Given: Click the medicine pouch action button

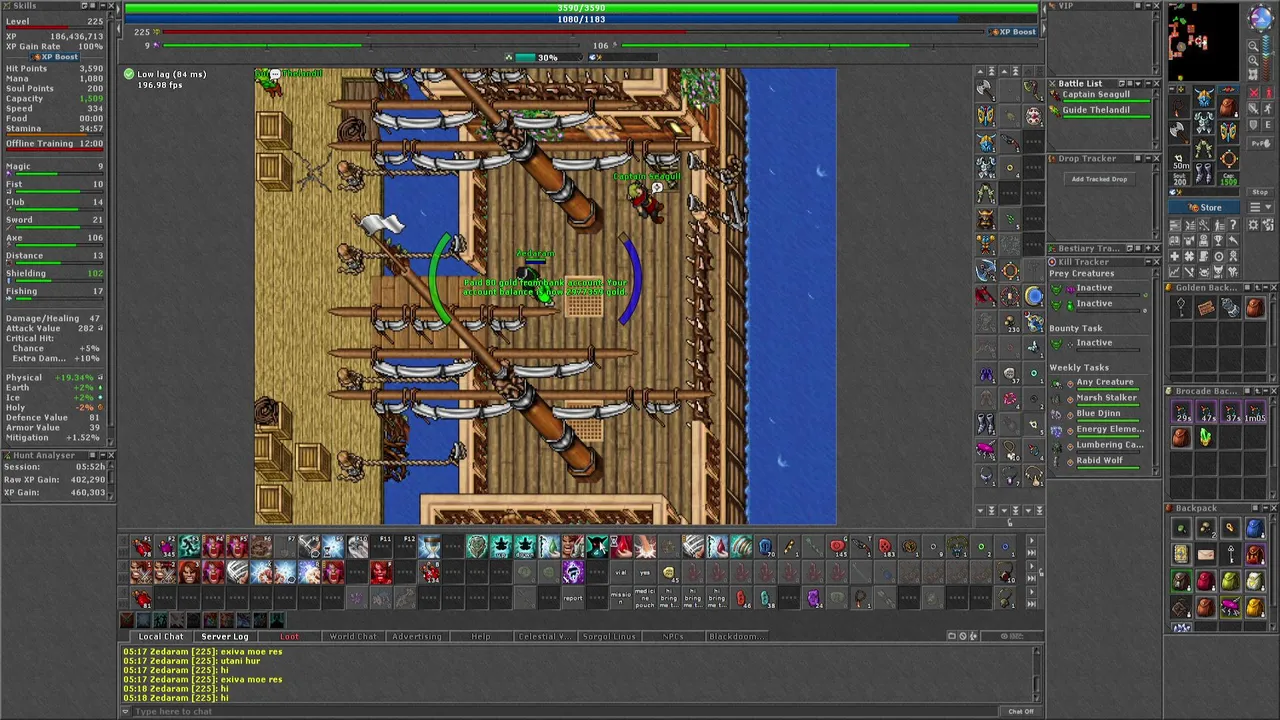Looking at the screenshot, I should coord(645,598).
